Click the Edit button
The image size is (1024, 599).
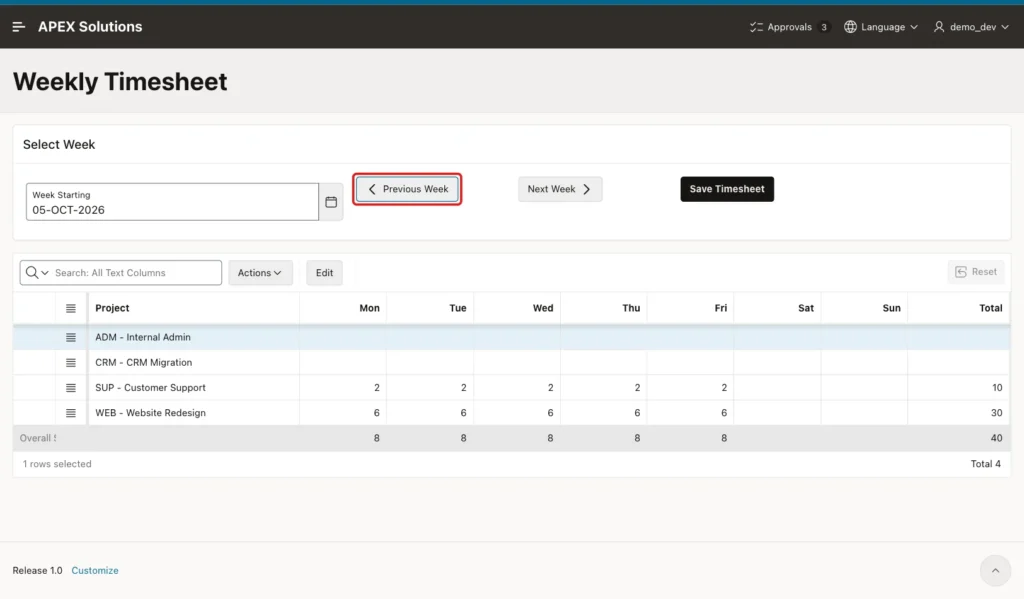pyautogui.click(x=325, y=272)
